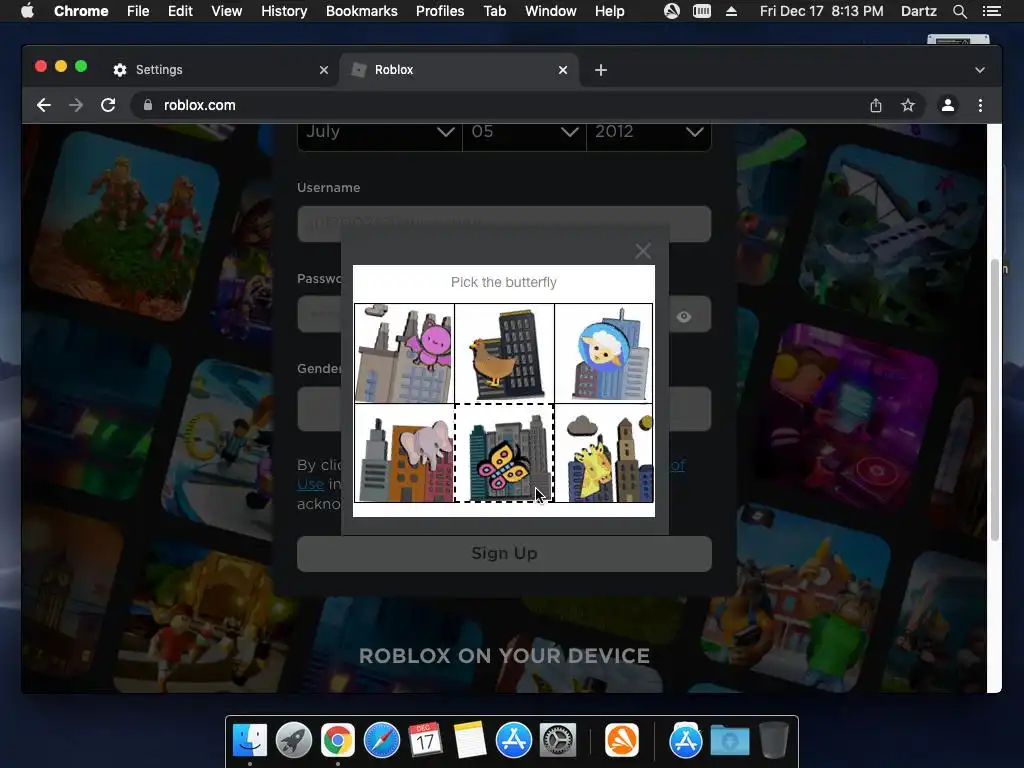1024x768 pixels.
Task: Click the Dartz user name in menu bar
Action: pos(918,11)
